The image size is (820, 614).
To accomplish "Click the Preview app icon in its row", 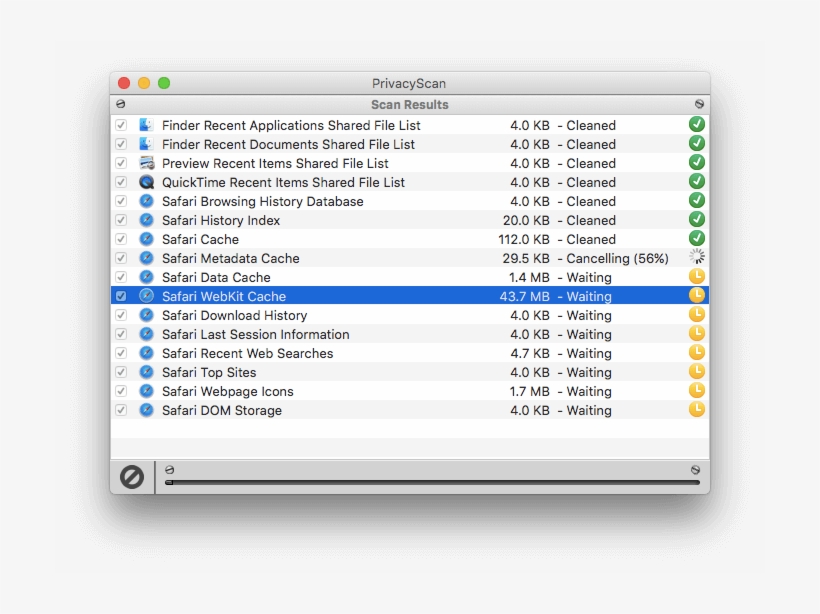I will coord(146,163).
